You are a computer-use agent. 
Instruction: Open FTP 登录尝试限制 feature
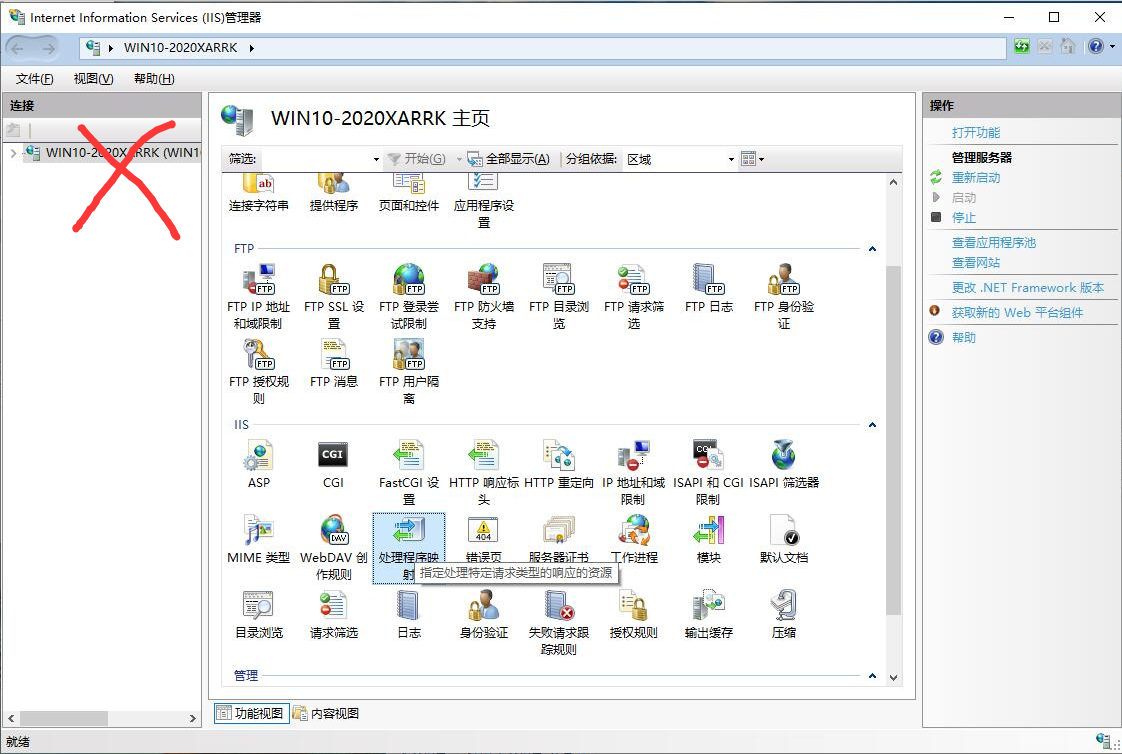(x=409, y=297)
